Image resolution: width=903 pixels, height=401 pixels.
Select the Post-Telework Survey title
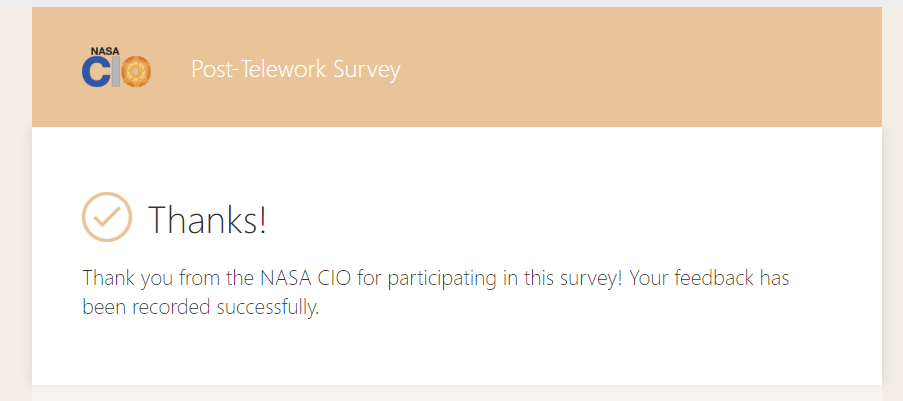pos(295,70)
